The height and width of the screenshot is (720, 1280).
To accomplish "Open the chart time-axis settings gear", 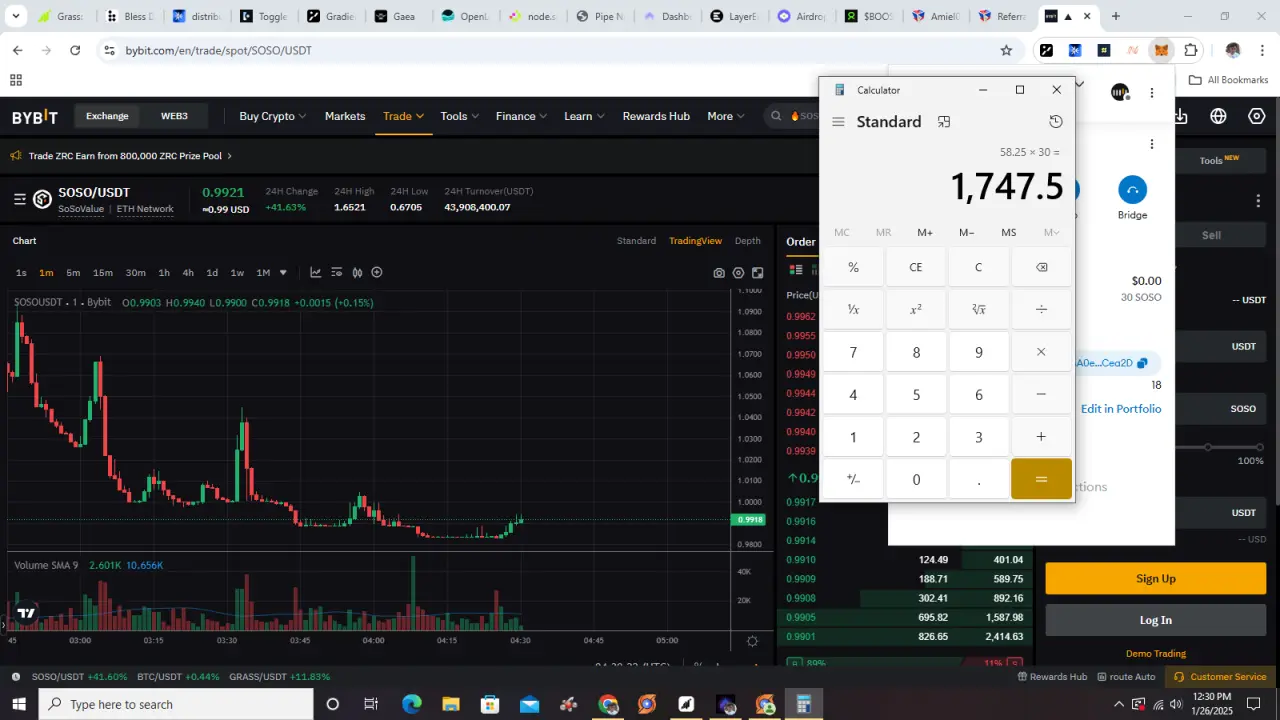I will tap(752, 641).
